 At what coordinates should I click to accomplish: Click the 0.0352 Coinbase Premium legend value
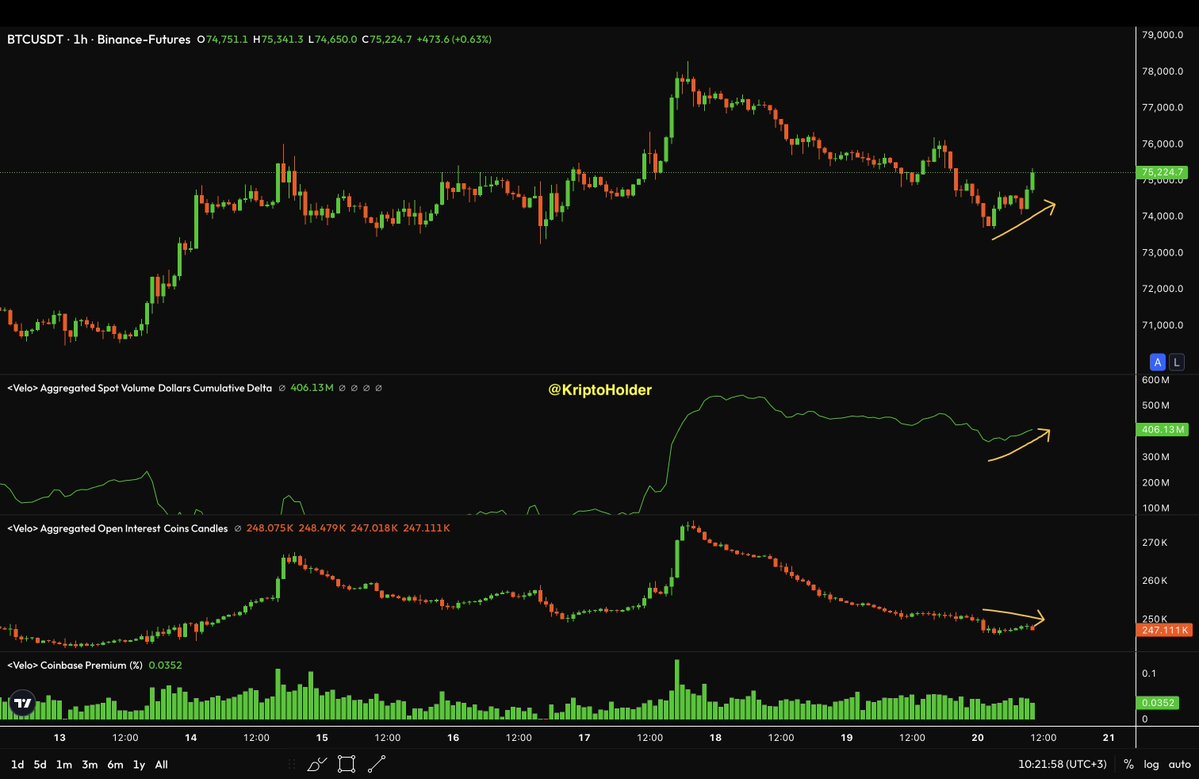click(165, 665)
